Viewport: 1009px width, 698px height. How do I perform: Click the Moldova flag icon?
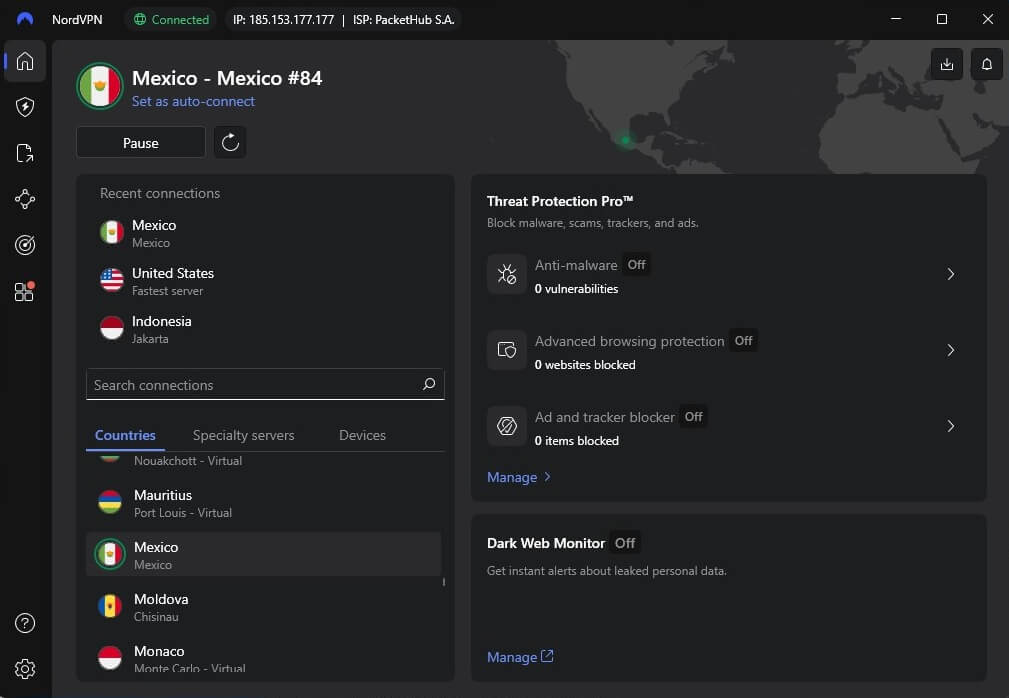[110, 607]
